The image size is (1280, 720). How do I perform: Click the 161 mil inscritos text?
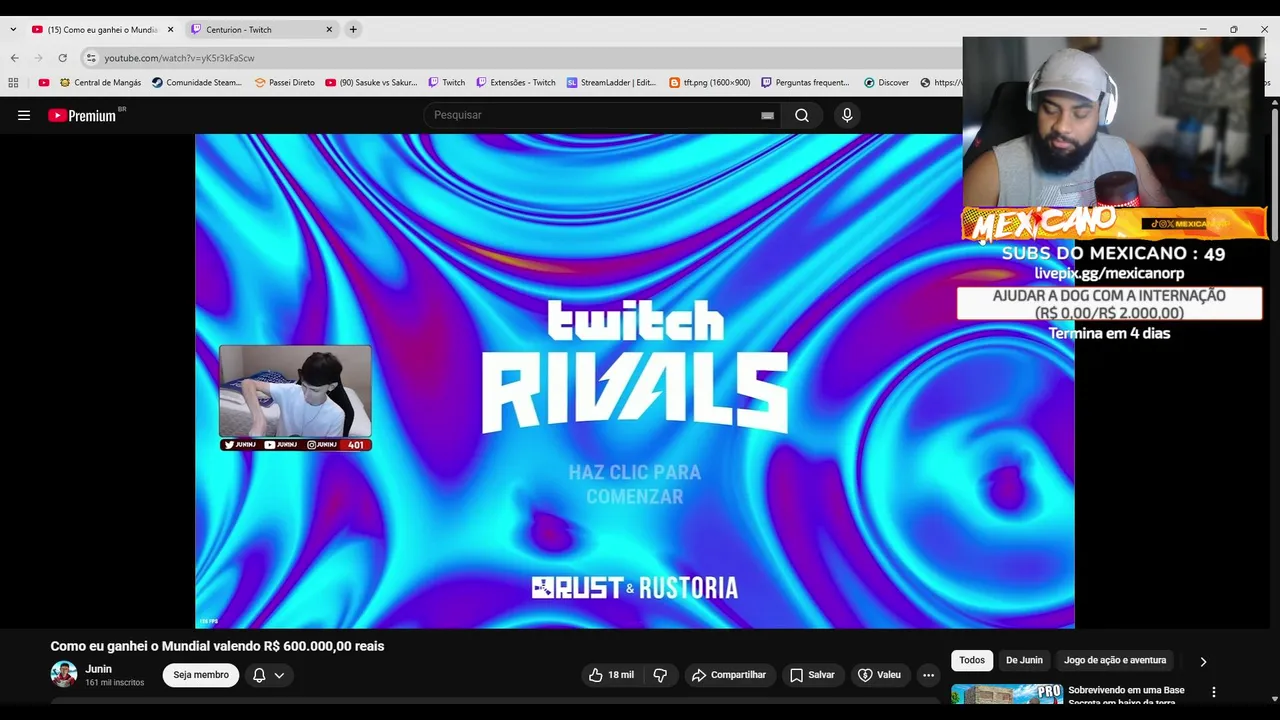[x=115, y=682]
